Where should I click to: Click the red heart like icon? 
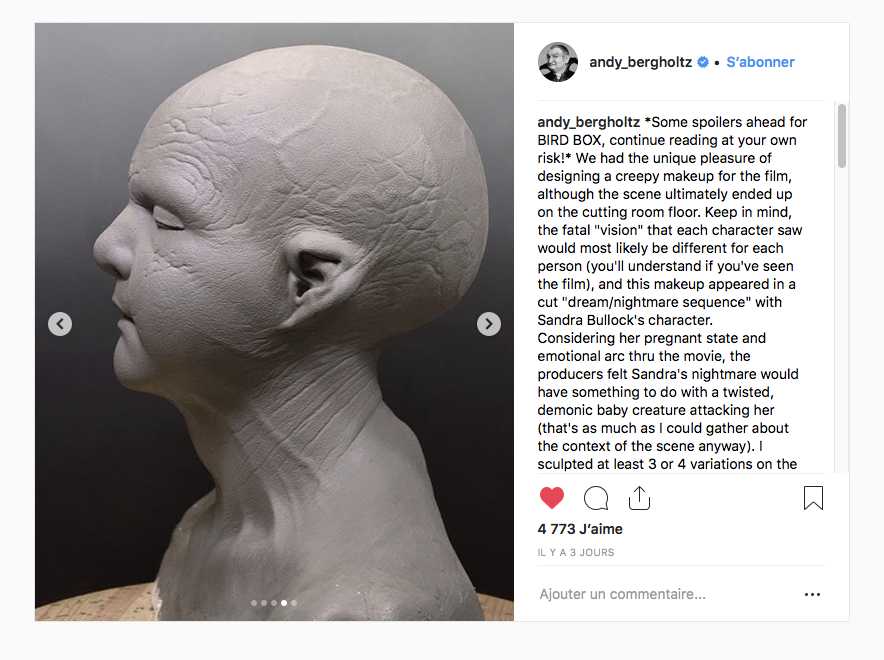click(x=551, y=498)
